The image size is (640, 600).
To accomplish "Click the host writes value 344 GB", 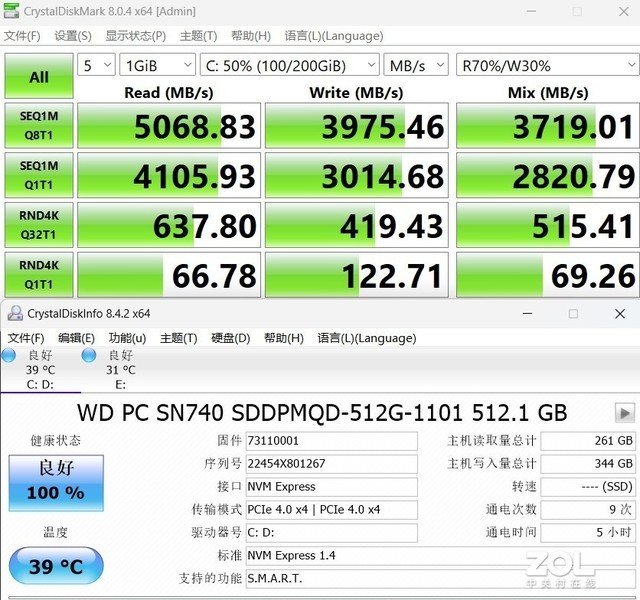I will [x=588, y=464].
